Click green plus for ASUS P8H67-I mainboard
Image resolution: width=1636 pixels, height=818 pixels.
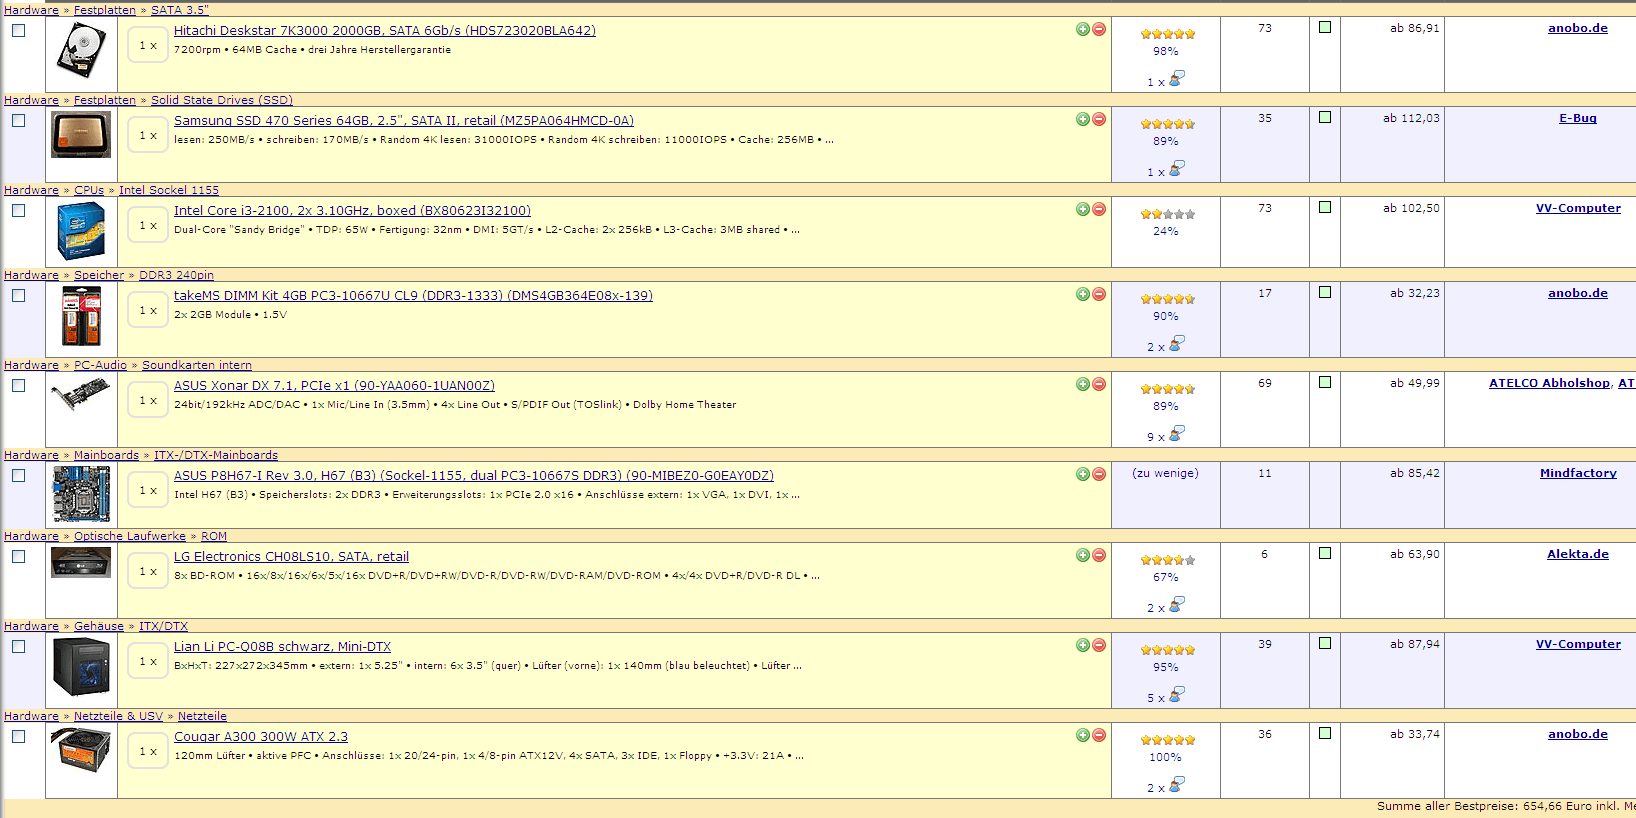pos(1083,474)
